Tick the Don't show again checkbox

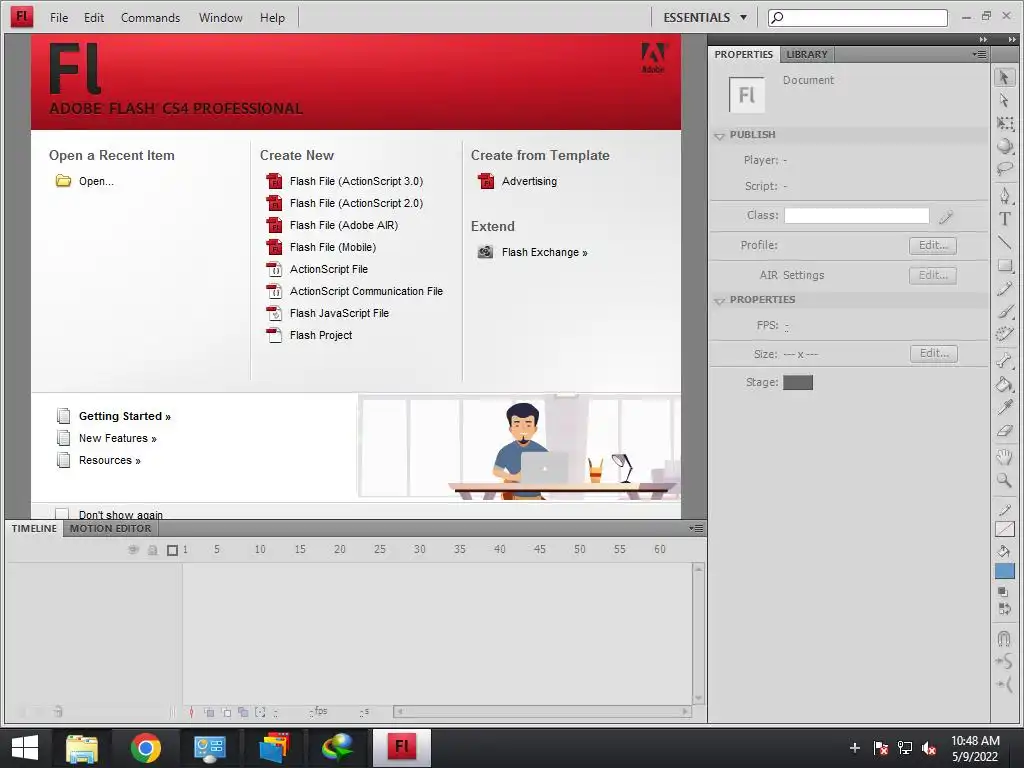coord(62,514)
